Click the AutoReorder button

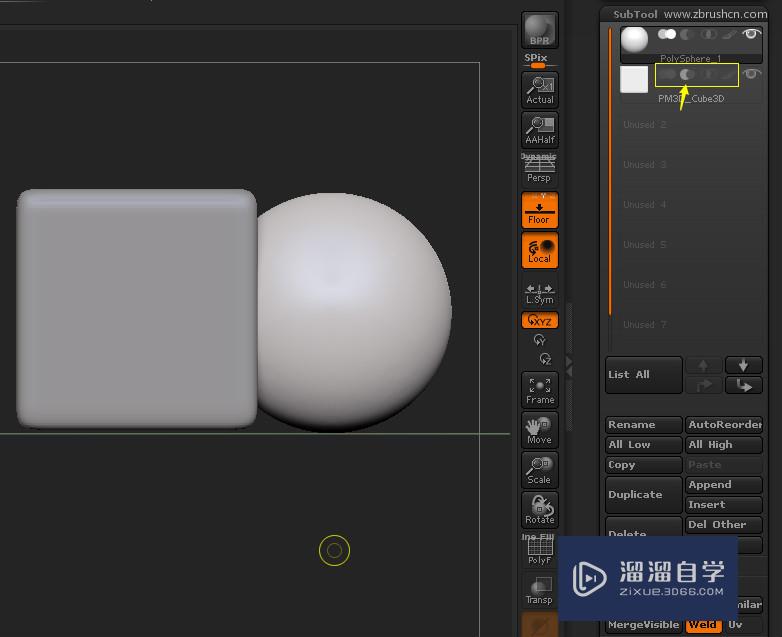click(724, 425)
